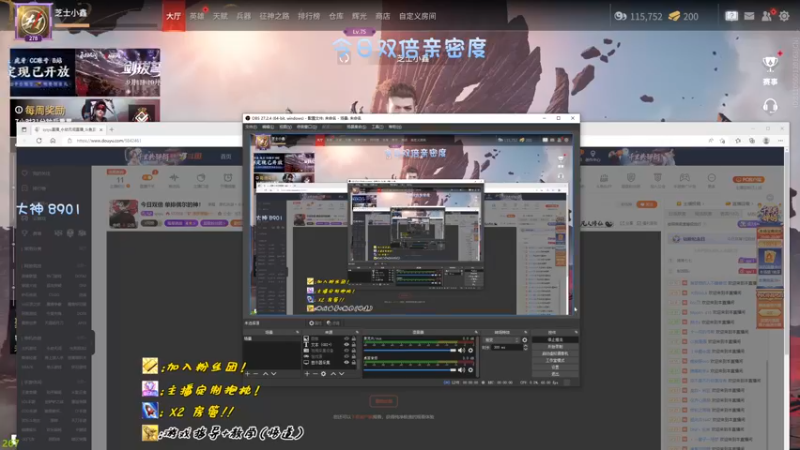Viewport: 800px width, 450px height.
Task: Click the player avatar 芝士小鑫
Action: click(x=33, y=21)
